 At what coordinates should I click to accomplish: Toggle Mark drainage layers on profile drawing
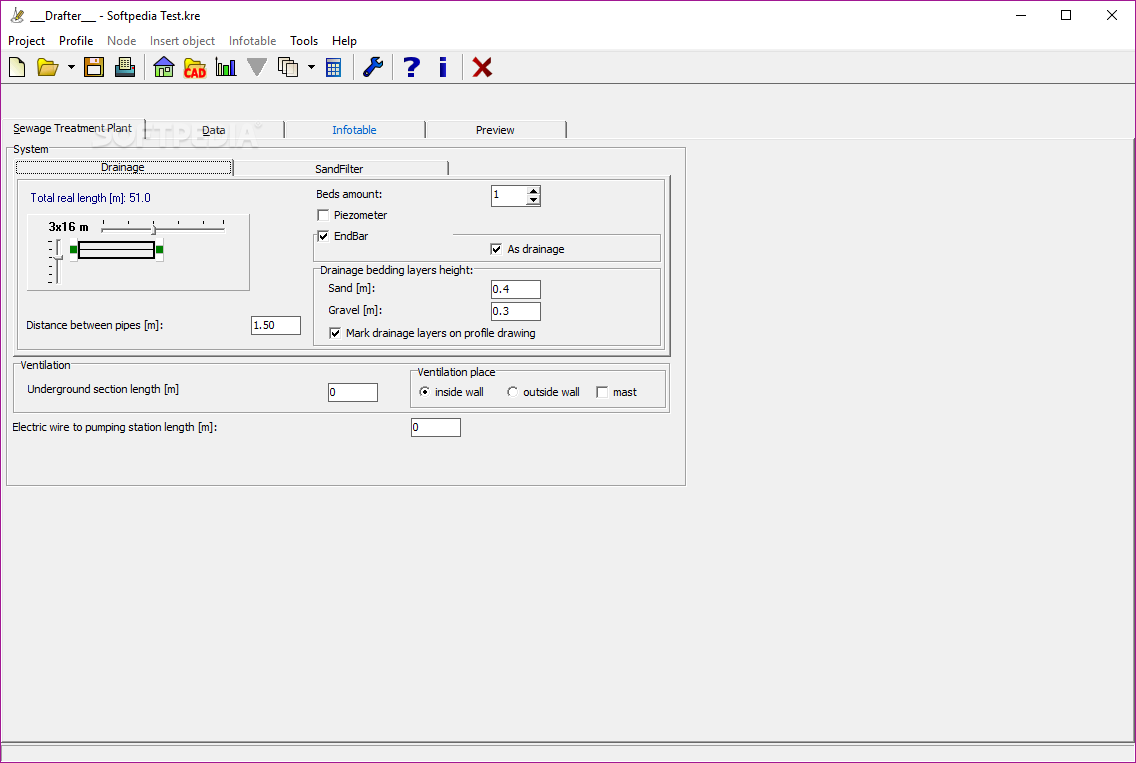click(335, 333)
